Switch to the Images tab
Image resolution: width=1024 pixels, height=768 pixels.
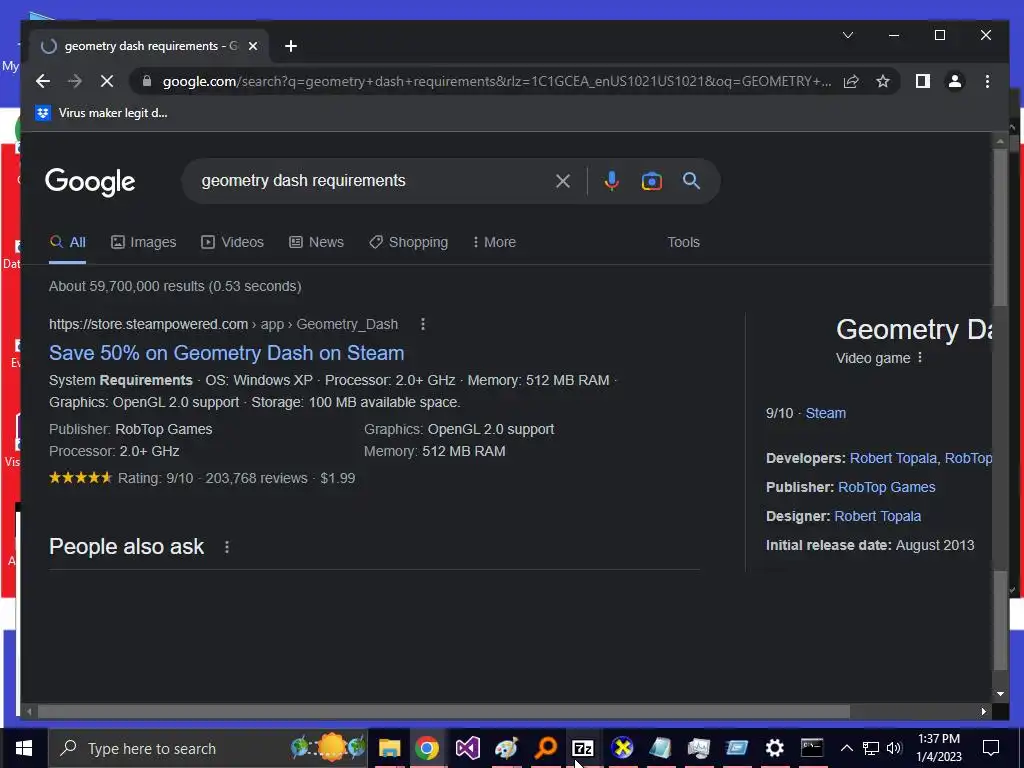pyautogui.click(x=144, y=242)
